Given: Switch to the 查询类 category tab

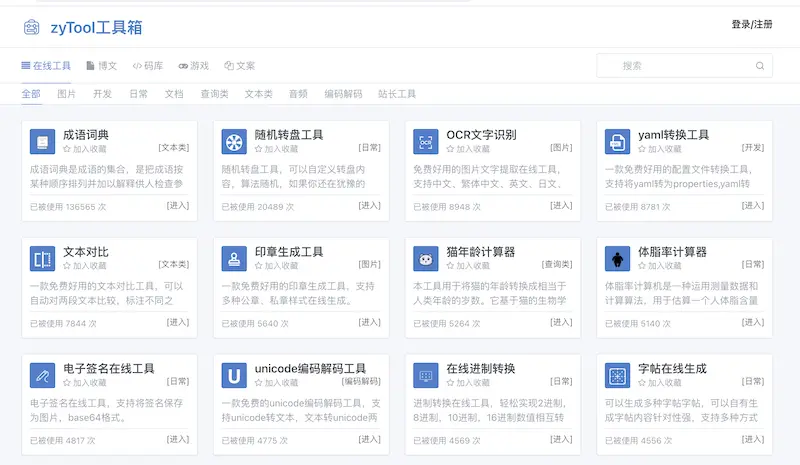Looking at the screenshot, I should click(214, 94).
